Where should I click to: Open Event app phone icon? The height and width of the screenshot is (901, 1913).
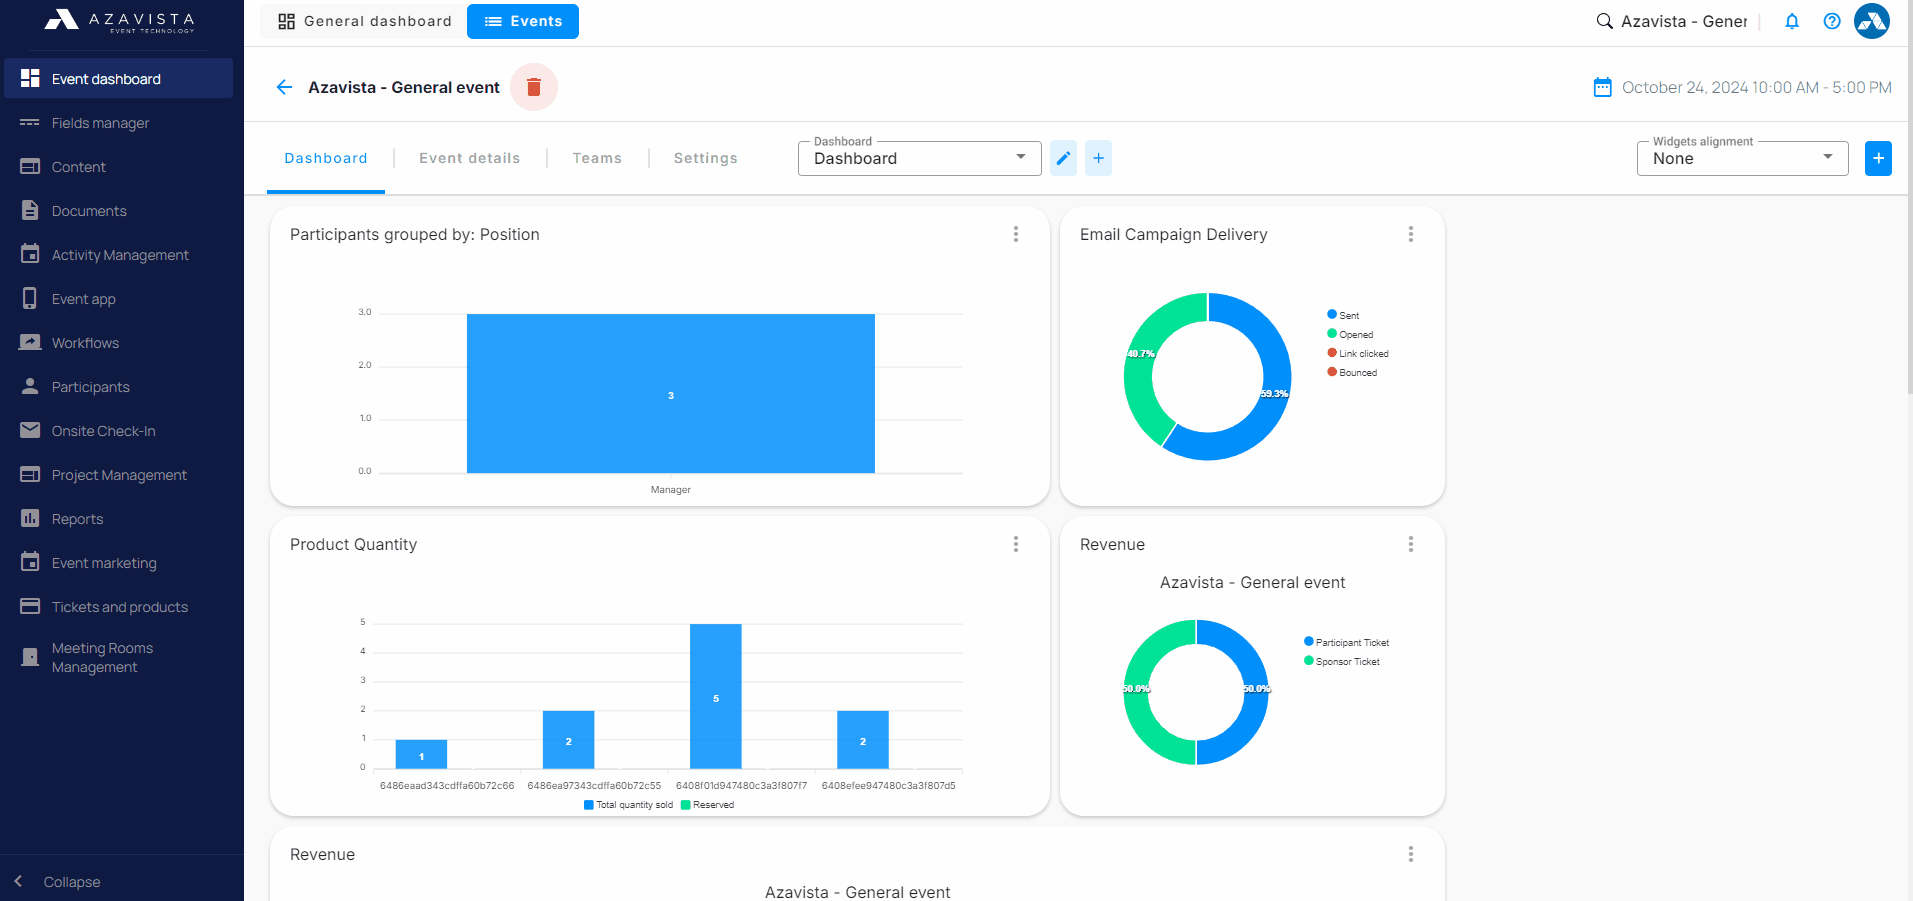(30, 299)
